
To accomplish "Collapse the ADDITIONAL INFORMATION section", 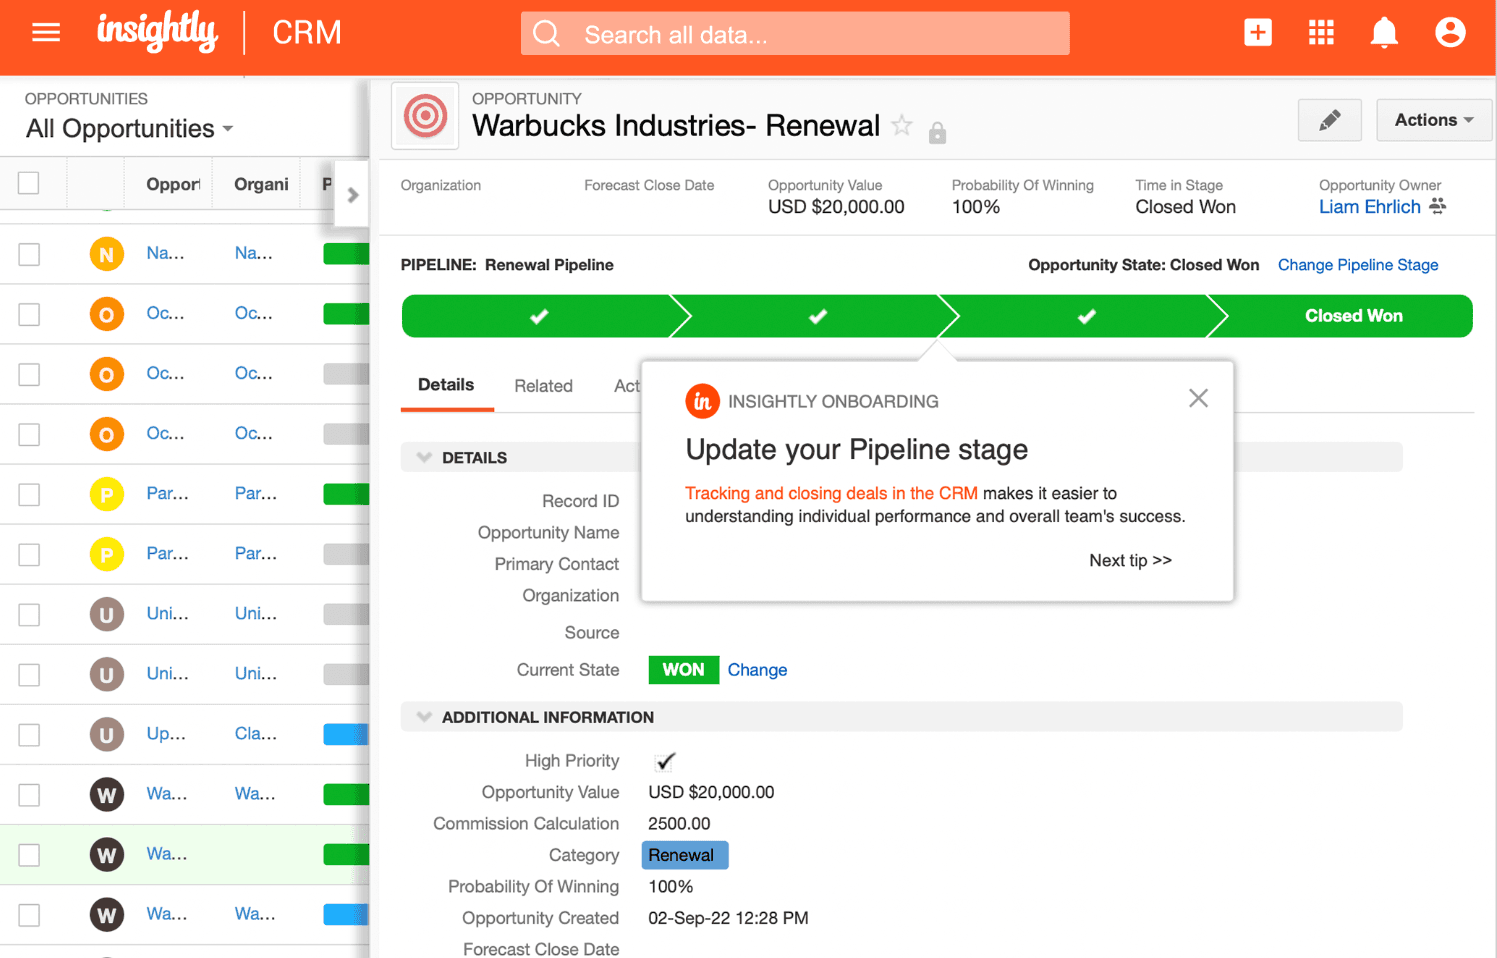I will [424, 717].
